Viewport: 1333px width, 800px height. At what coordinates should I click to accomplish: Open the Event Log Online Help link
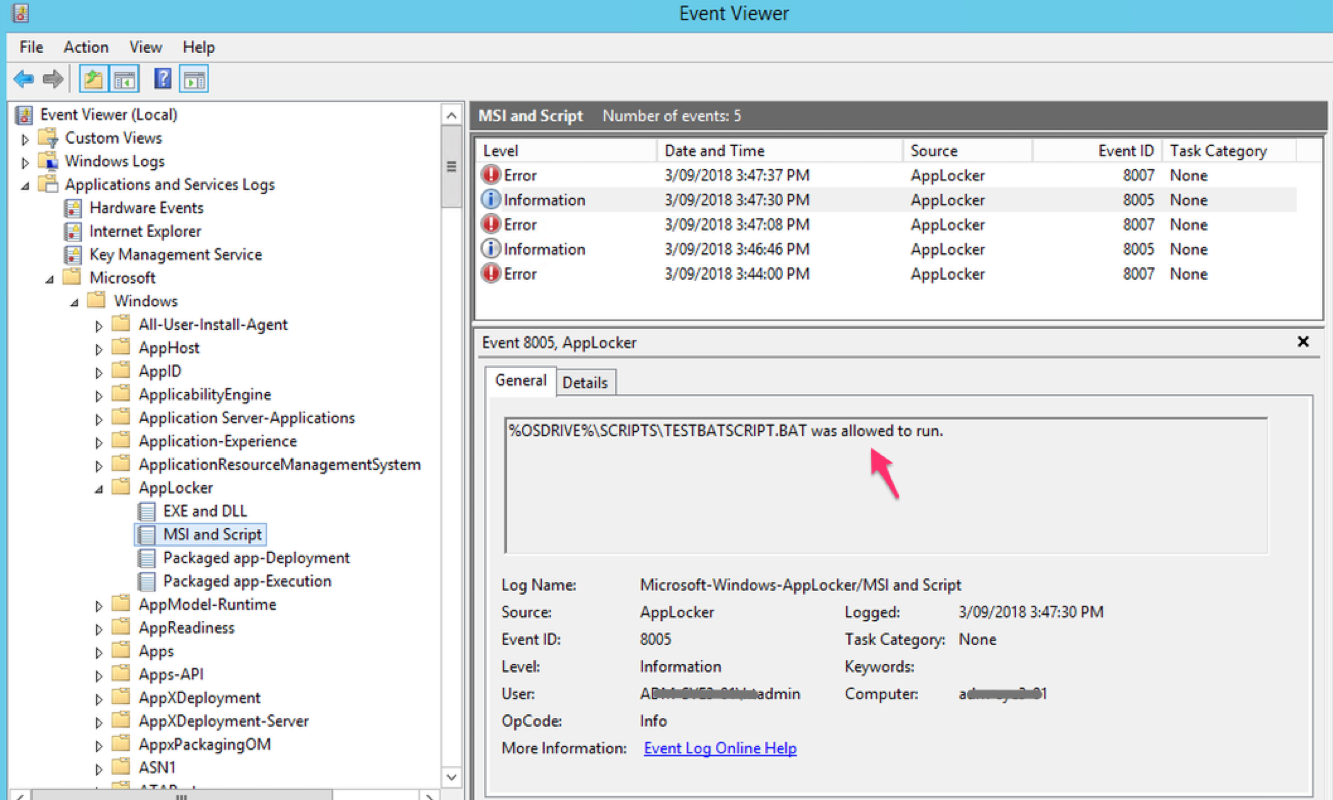click(719, 747)
